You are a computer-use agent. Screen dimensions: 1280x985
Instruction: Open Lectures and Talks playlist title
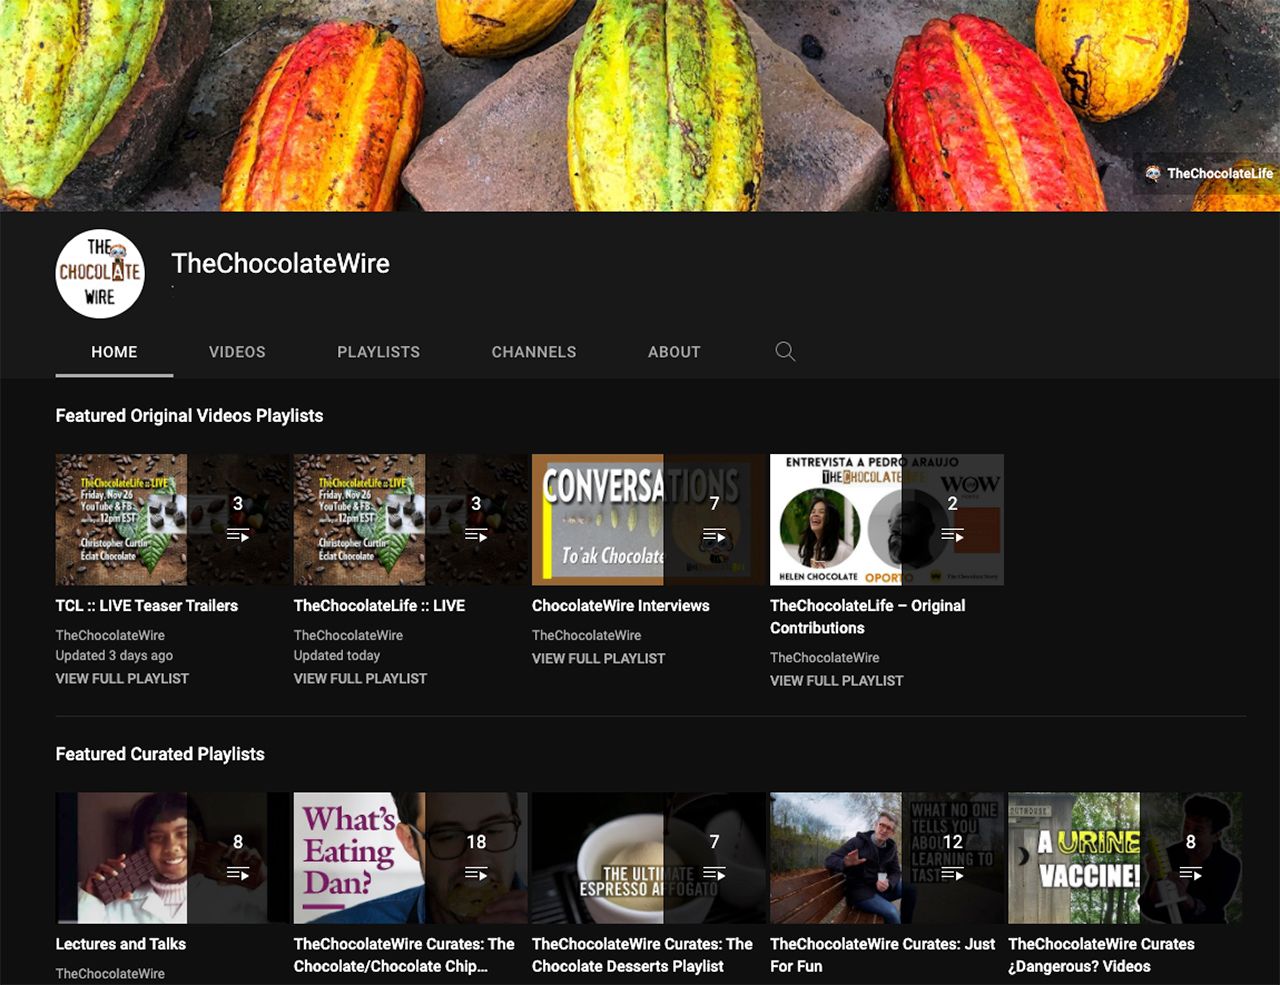pyautogui.click(x=121, y=943)
